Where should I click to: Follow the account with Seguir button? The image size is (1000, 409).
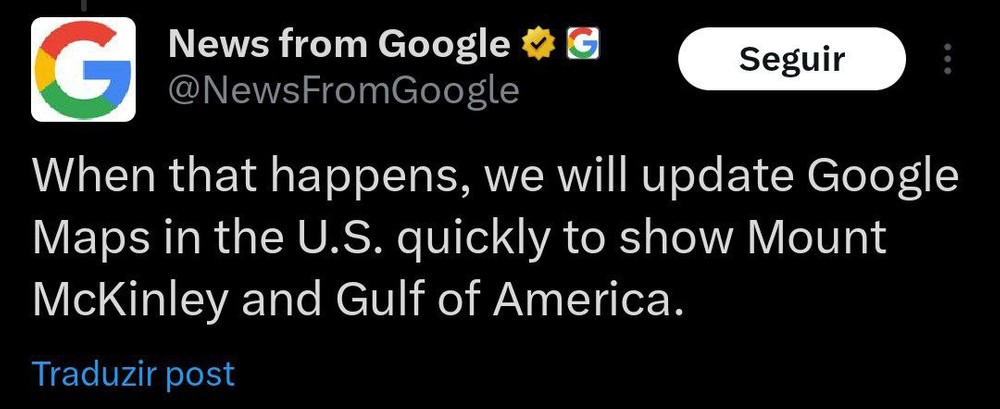pyautogui.click(x=792, y=59)
